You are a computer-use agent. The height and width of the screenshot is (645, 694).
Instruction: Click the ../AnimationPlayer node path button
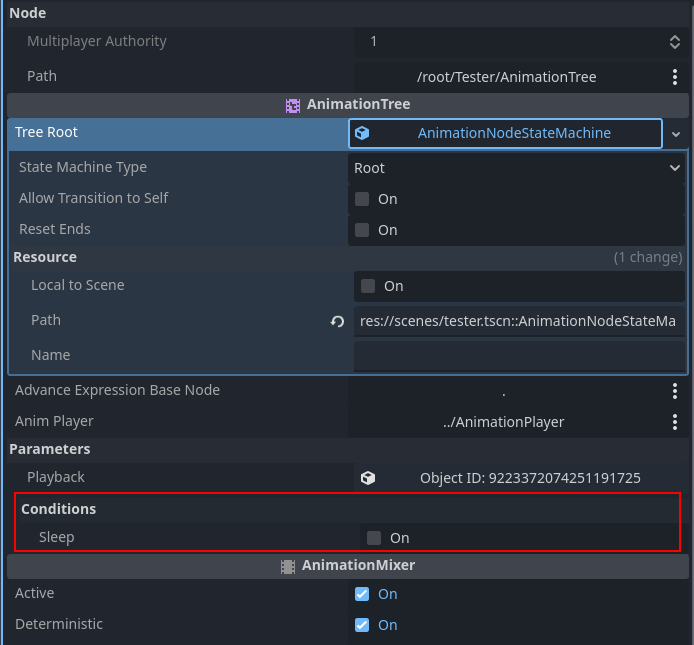pos(503,422)
